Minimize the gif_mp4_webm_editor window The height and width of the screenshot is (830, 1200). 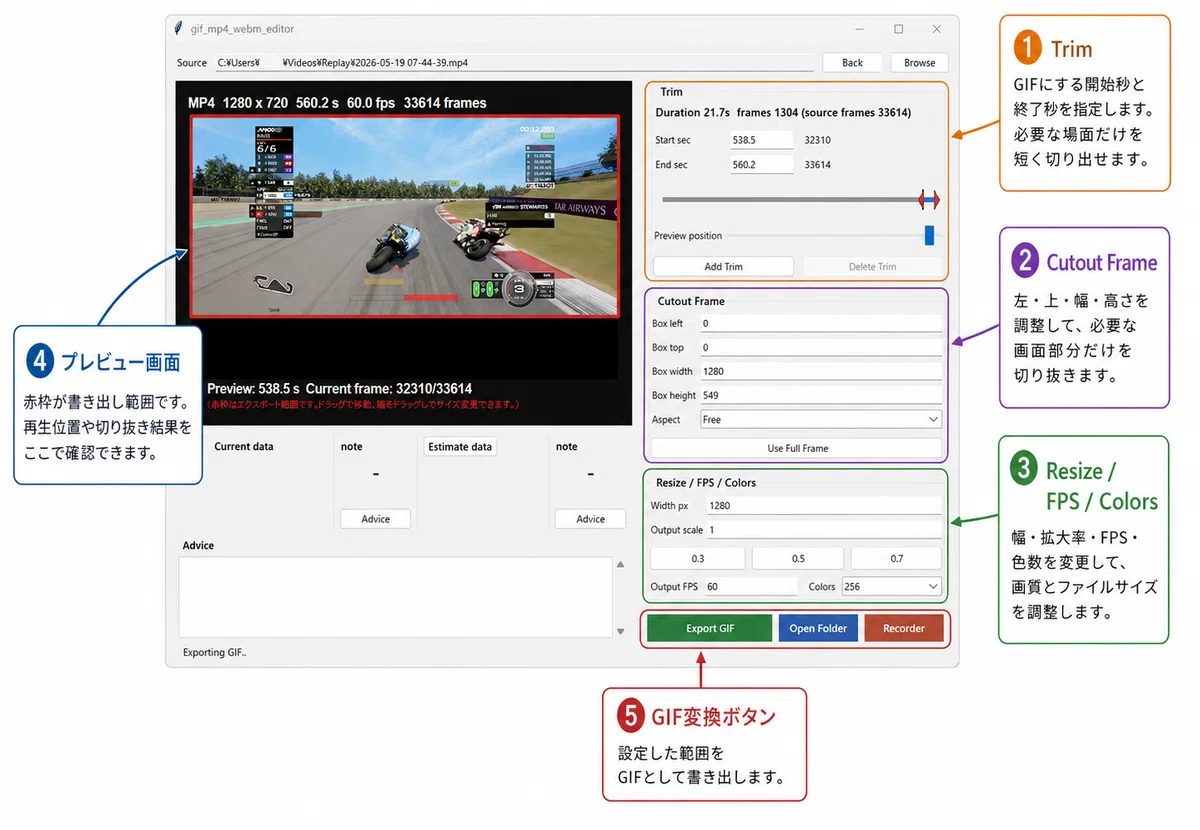(x=860, y=29)
